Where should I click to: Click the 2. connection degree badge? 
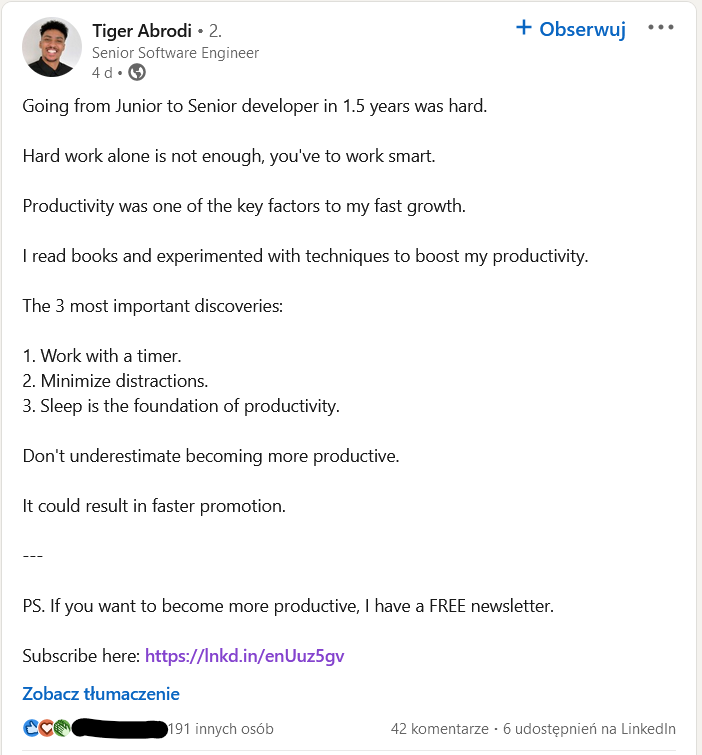pyautogui.click(x=215, y=31)
